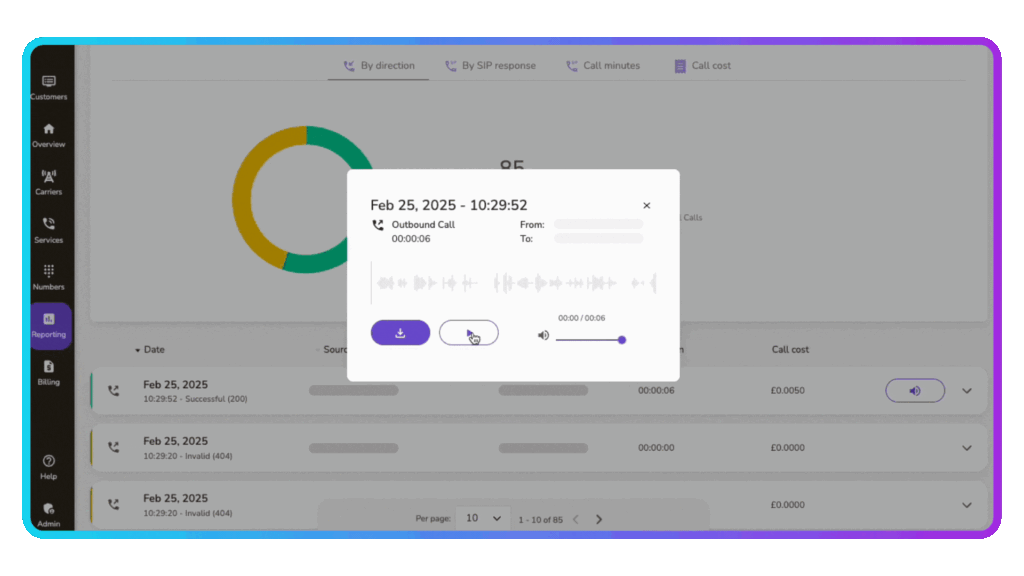Viewport: 1024px width, 576px height.
Task: Close the call recording dialog
Action: (x=646, y=205)
